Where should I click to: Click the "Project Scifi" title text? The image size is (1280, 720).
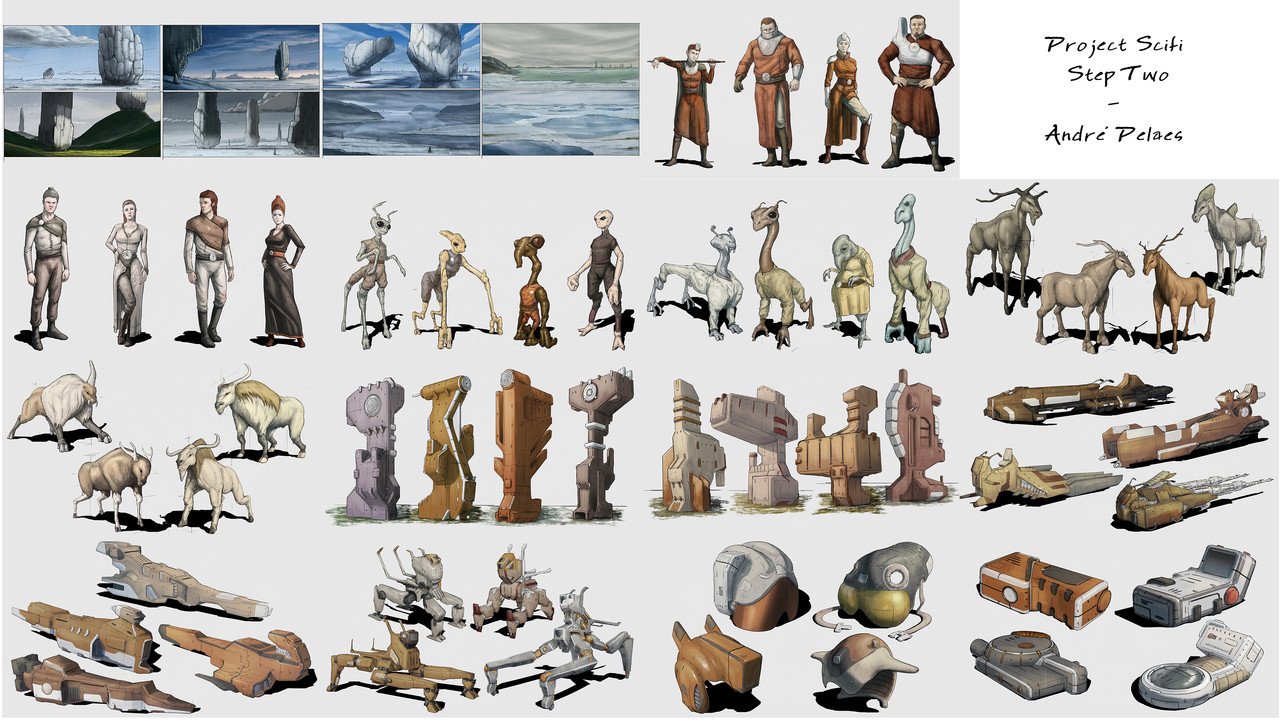[1115, 45]
